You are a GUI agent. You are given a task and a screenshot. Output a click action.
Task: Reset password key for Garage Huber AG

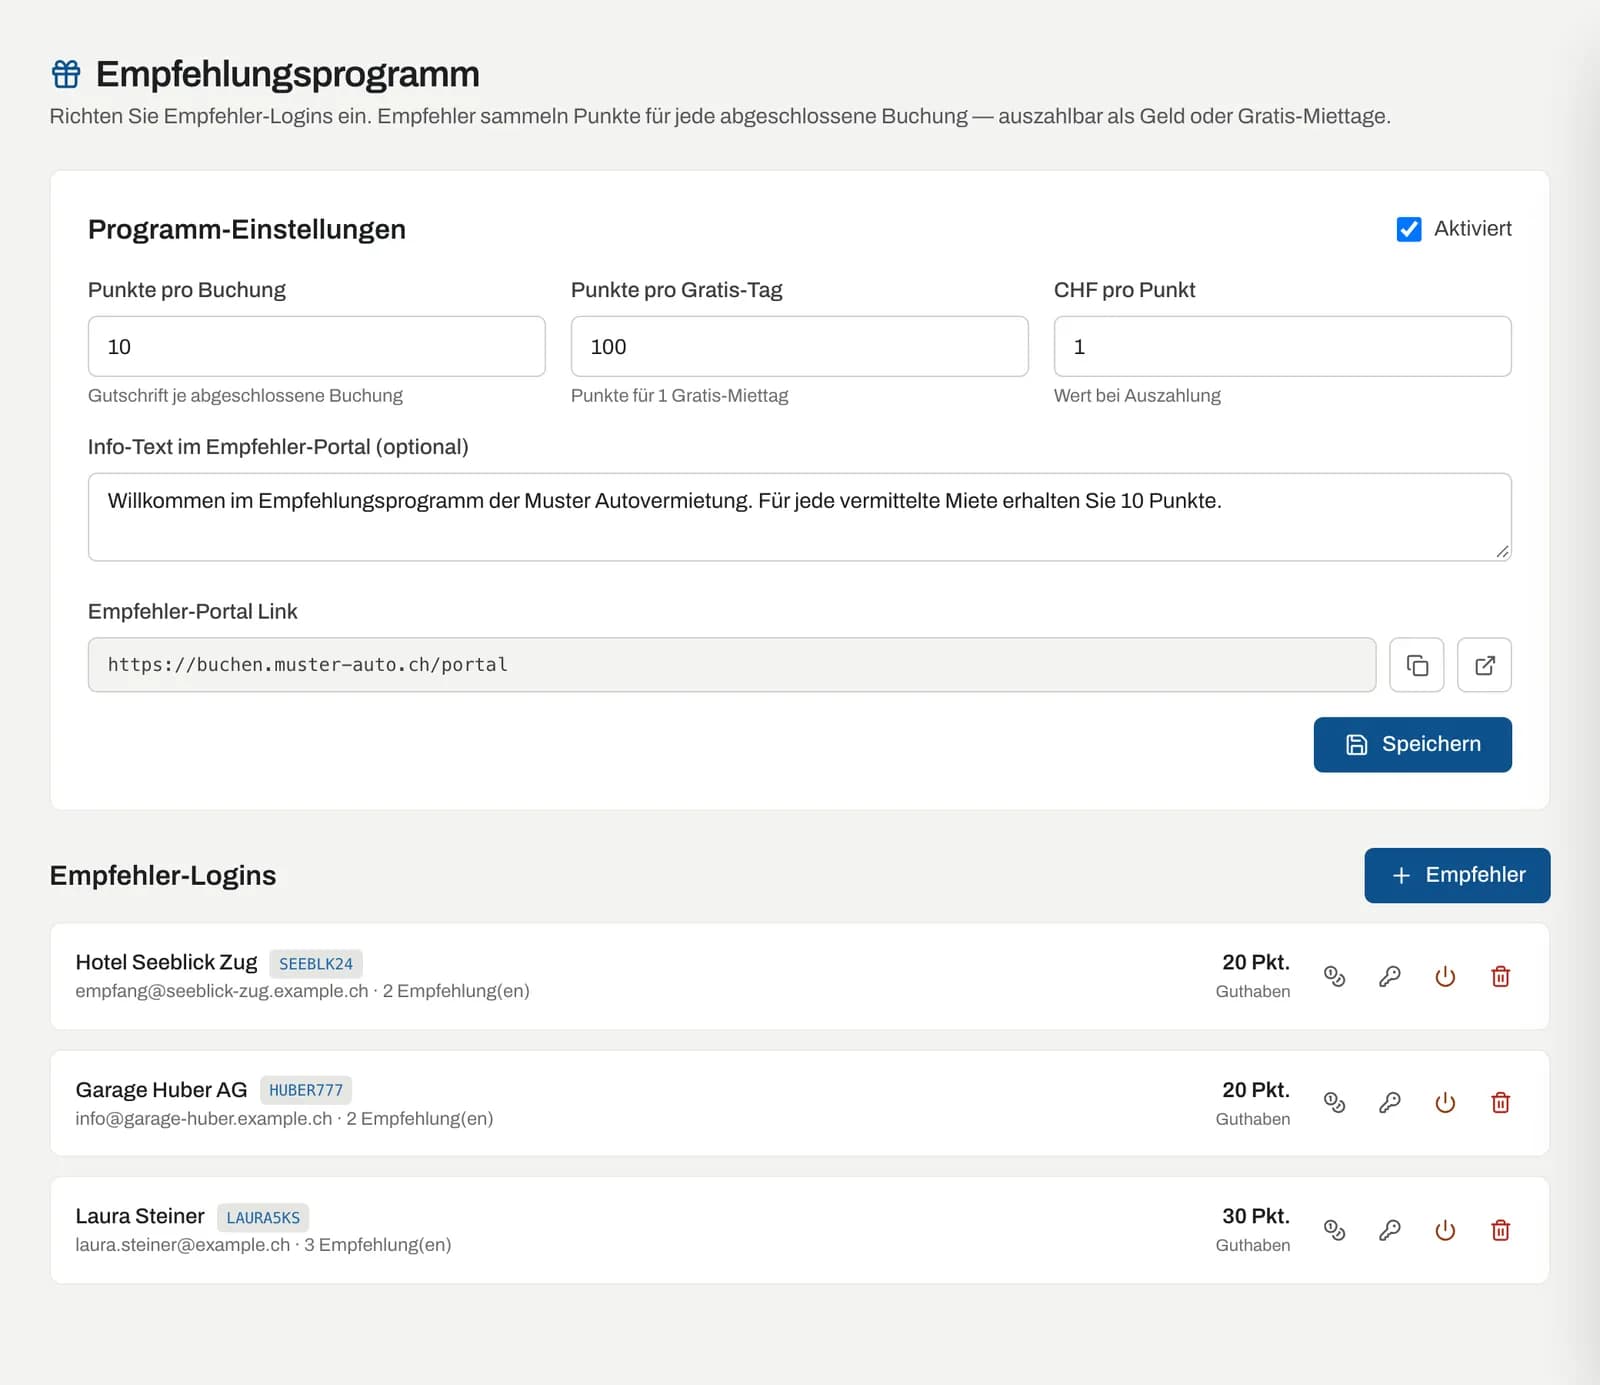(1390, 1103)
